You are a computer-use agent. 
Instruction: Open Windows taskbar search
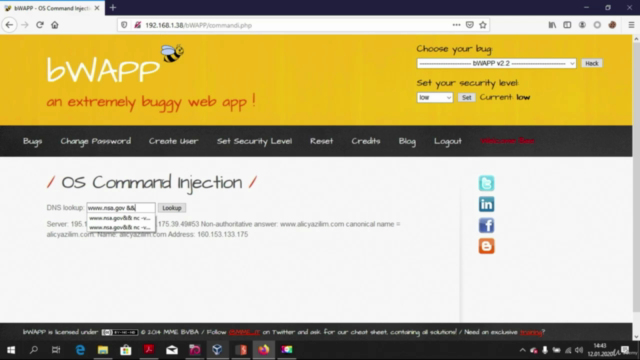tap(33, 350)
